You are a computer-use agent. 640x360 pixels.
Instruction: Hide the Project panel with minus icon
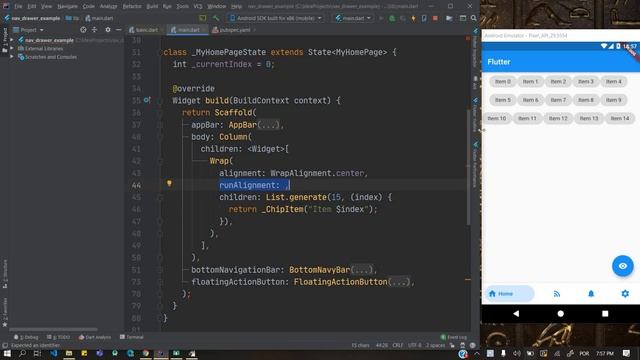coord(118,30)
